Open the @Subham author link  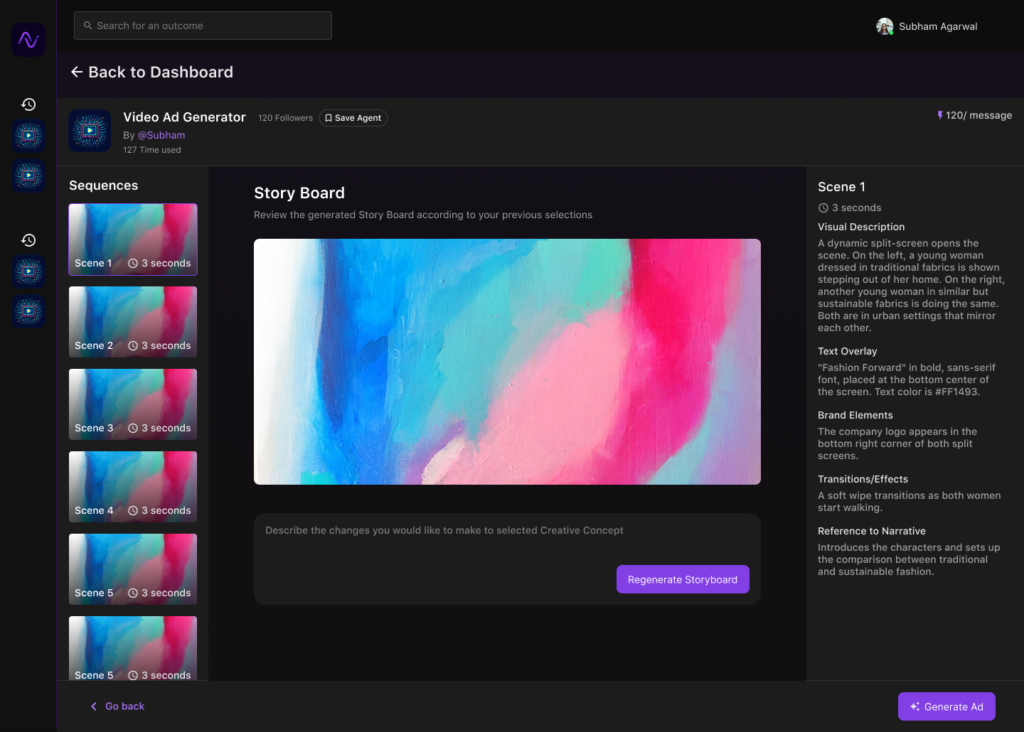click(x=161, y=135)
